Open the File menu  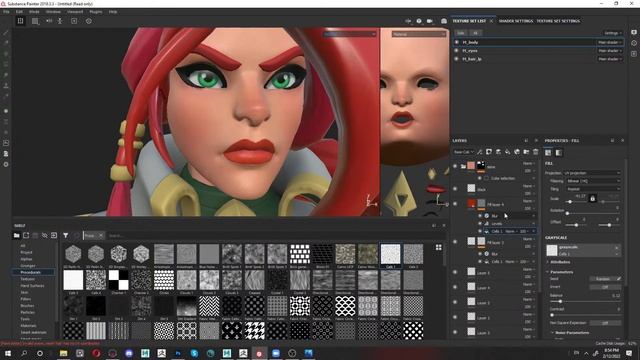click(x=6, y=12)
